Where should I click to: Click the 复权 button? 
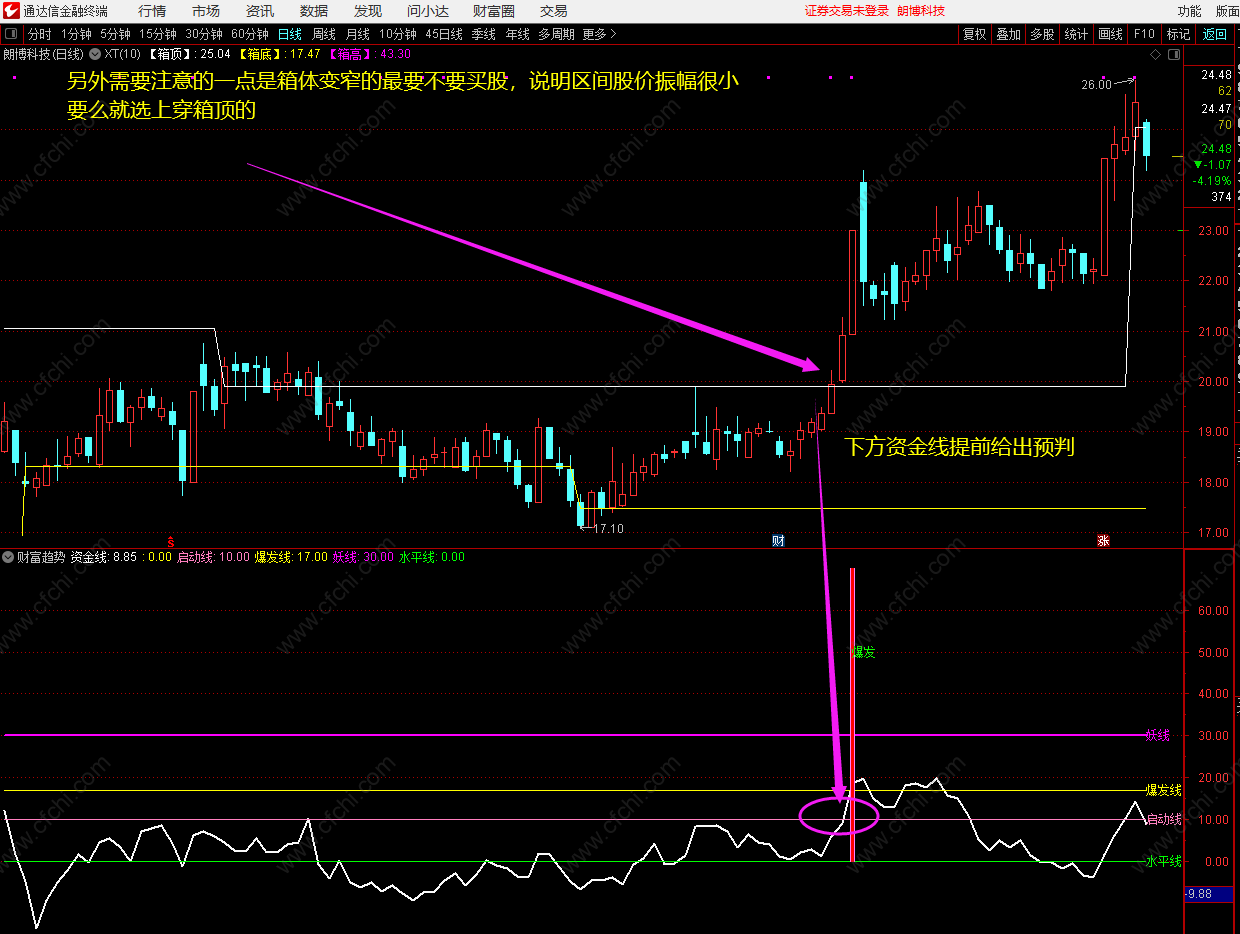coord(974,34)
